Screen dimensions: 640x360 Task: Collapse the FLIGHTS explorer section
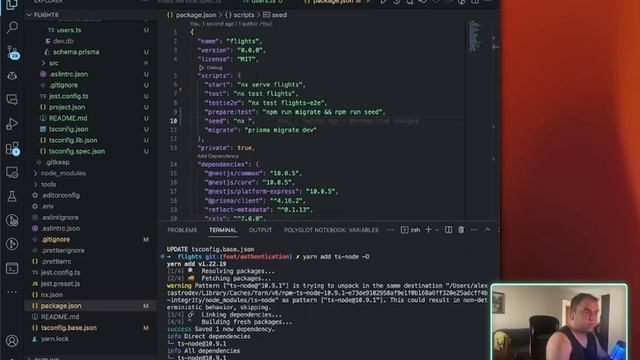[x=46, y=15]
